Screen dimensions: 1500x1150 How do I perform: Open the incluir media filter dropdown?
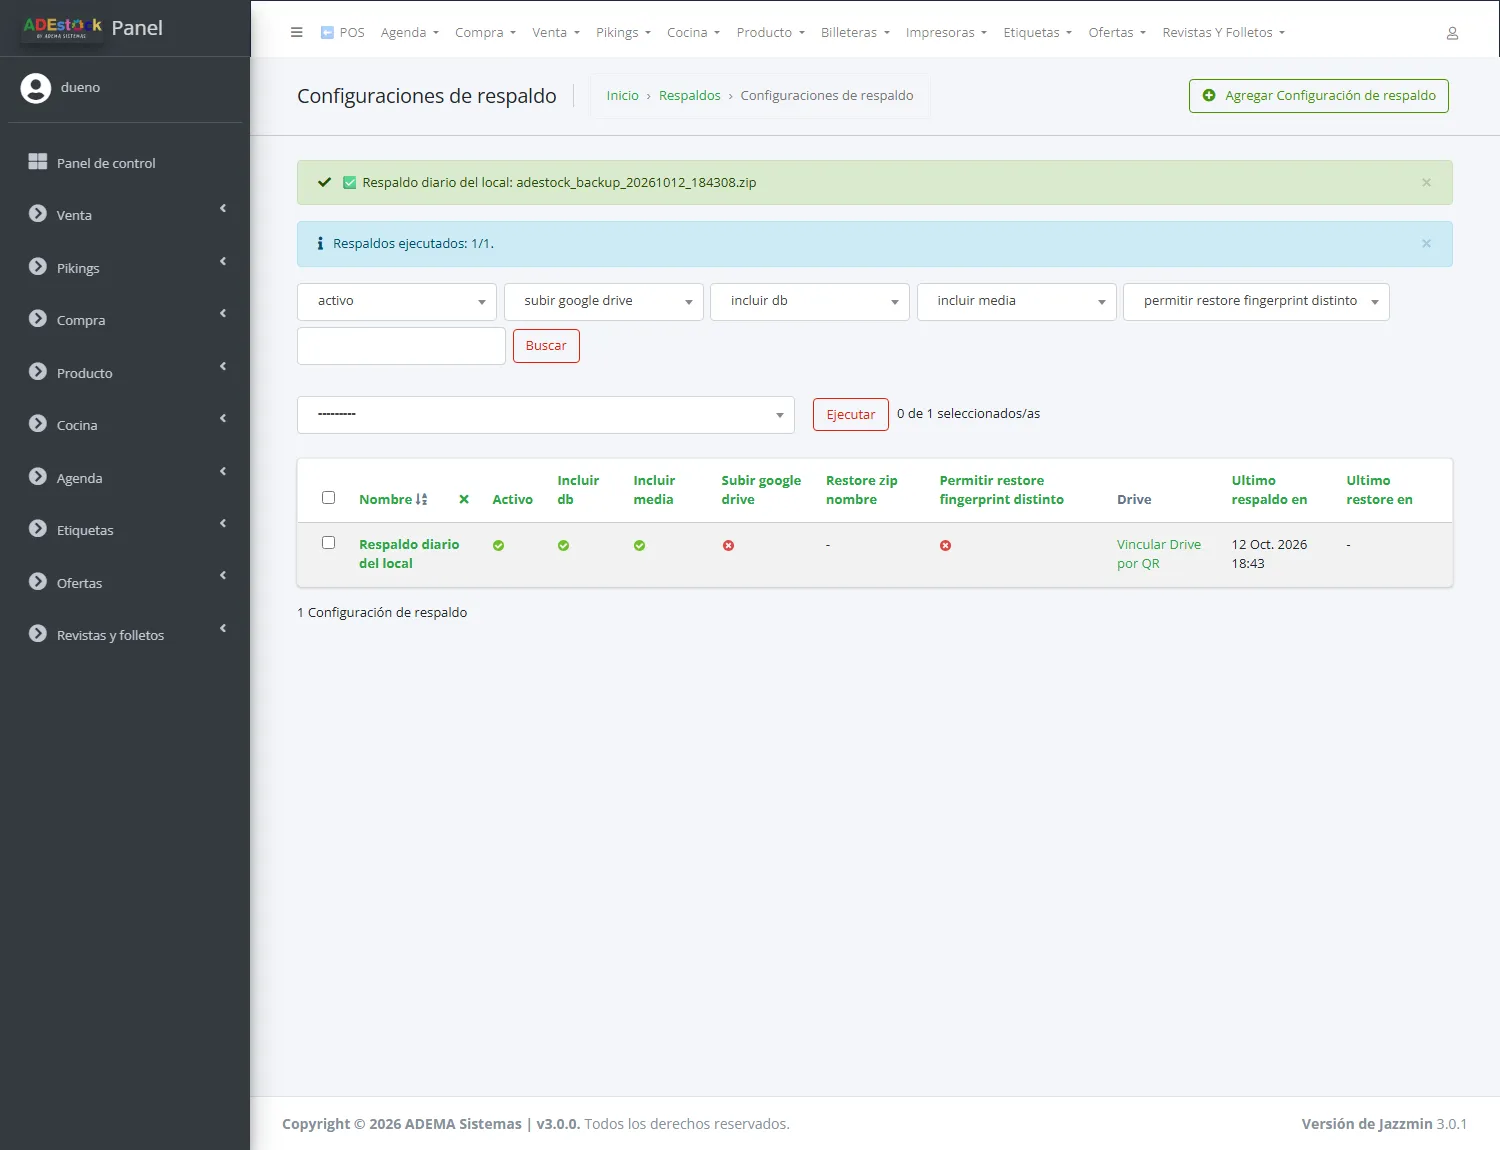pyautogui.click(x=1017, y=302)
